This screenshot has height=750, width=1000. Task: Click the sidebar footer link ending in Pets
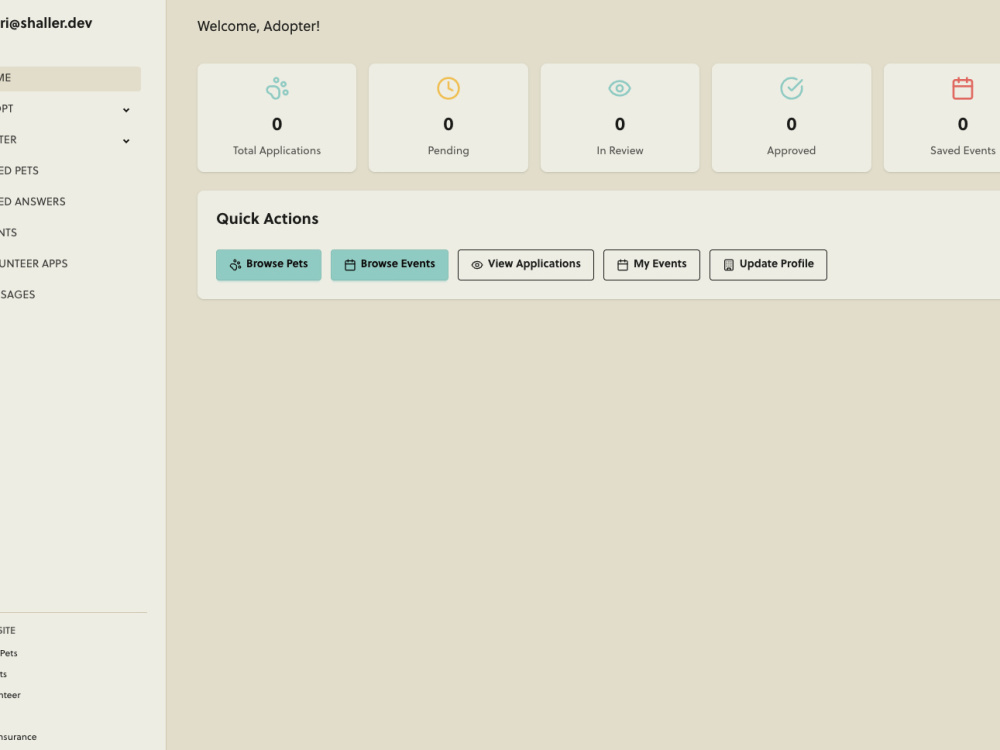[x=9, y=653]
